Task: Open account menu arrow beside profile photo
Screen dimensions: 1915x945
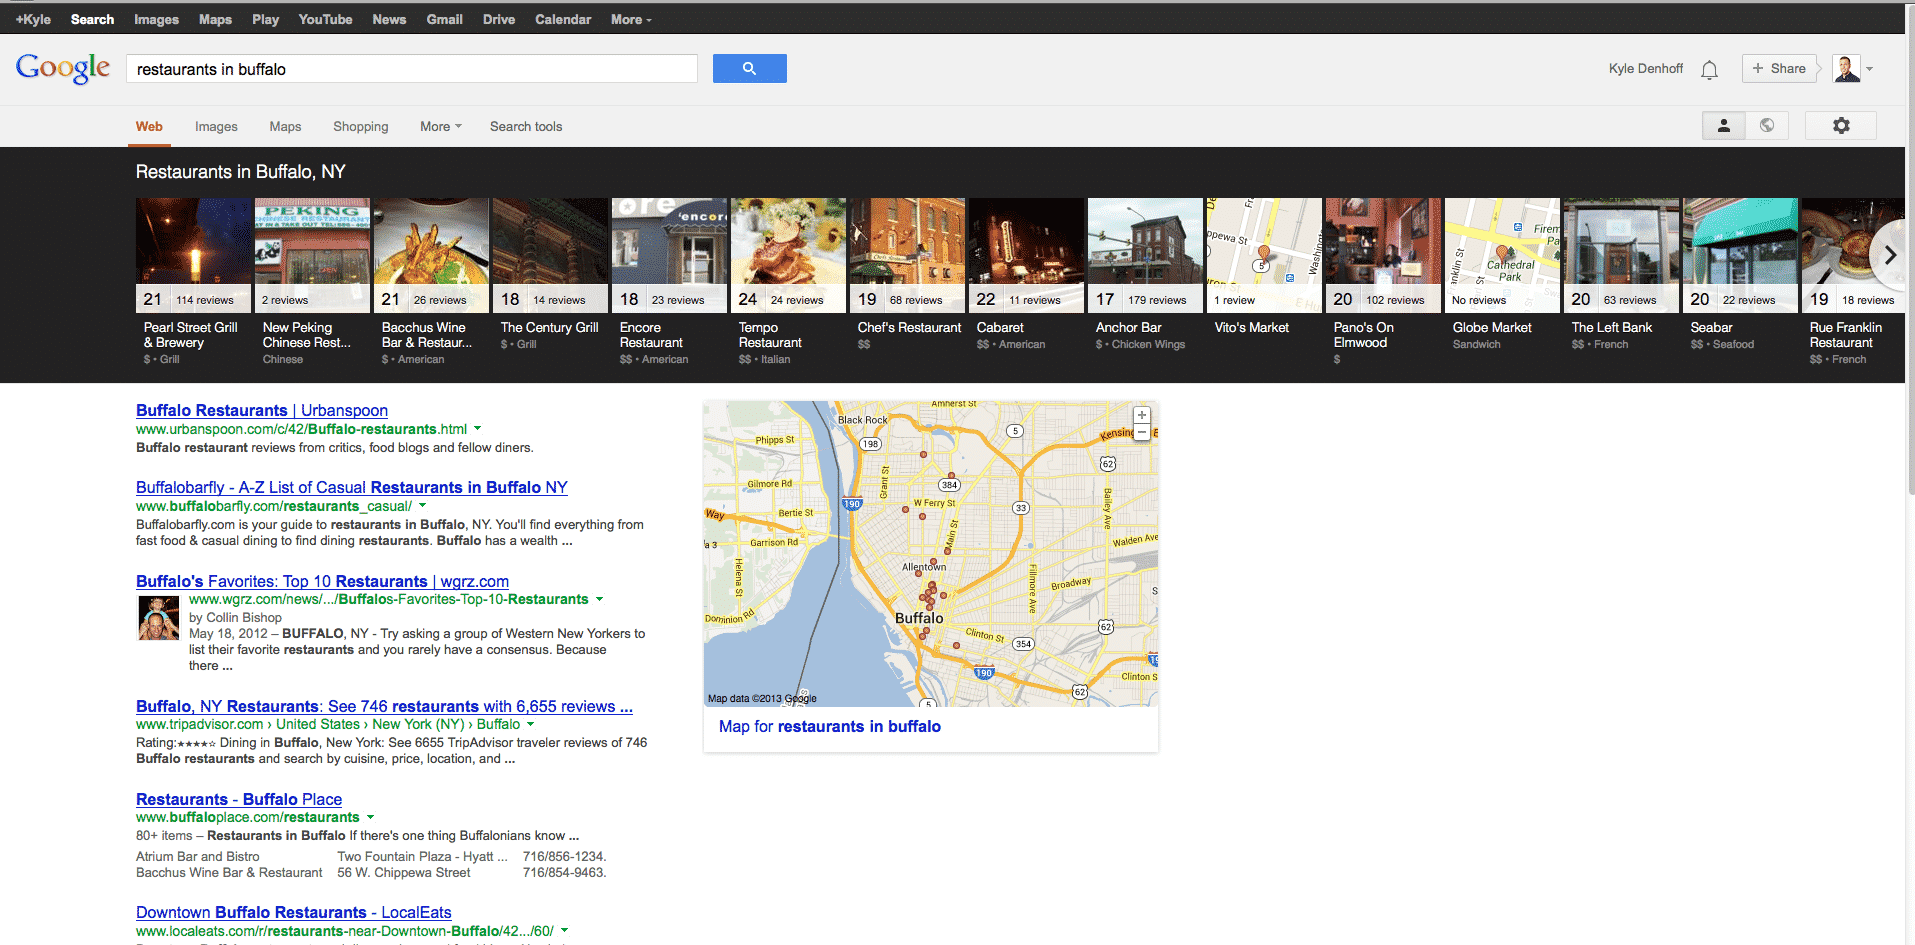Action: (1869, 69)
